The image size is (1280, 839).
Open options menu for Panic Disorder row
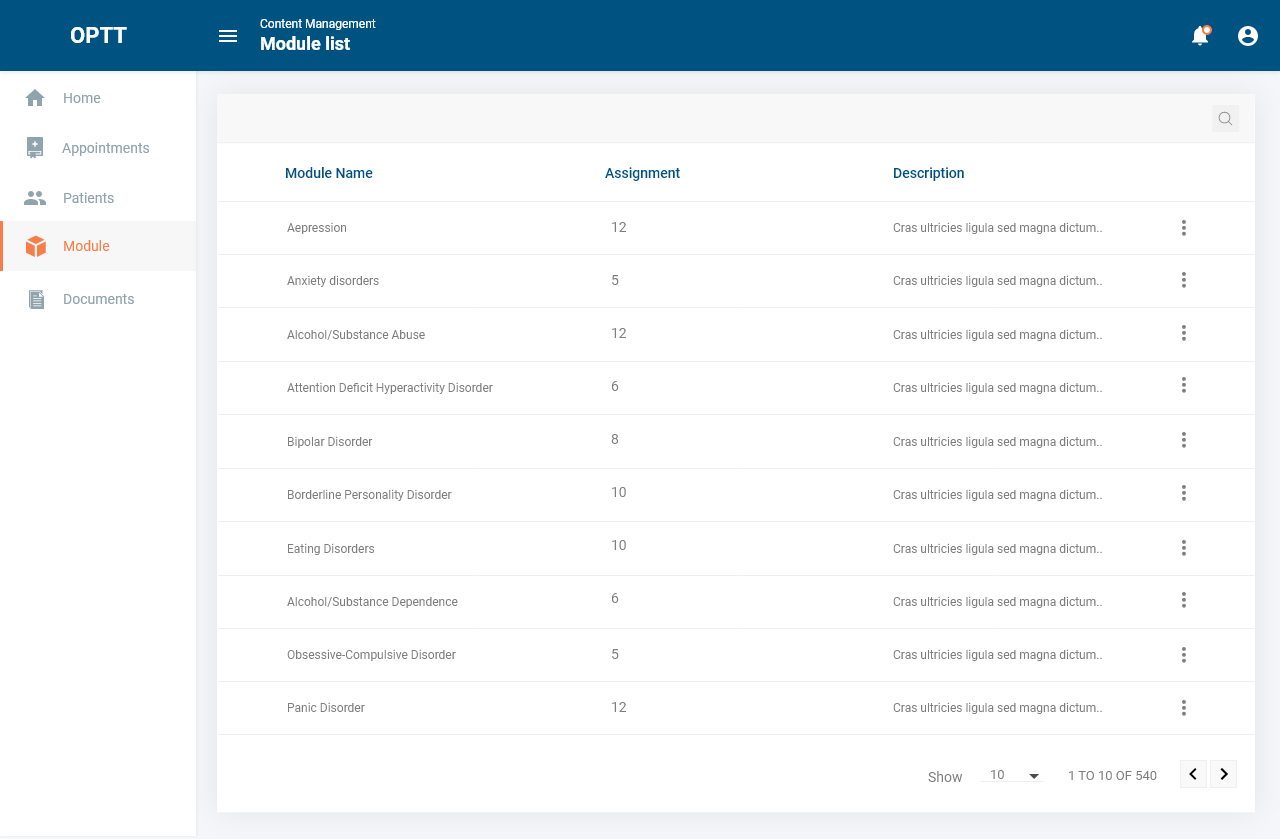point(1183,708)
